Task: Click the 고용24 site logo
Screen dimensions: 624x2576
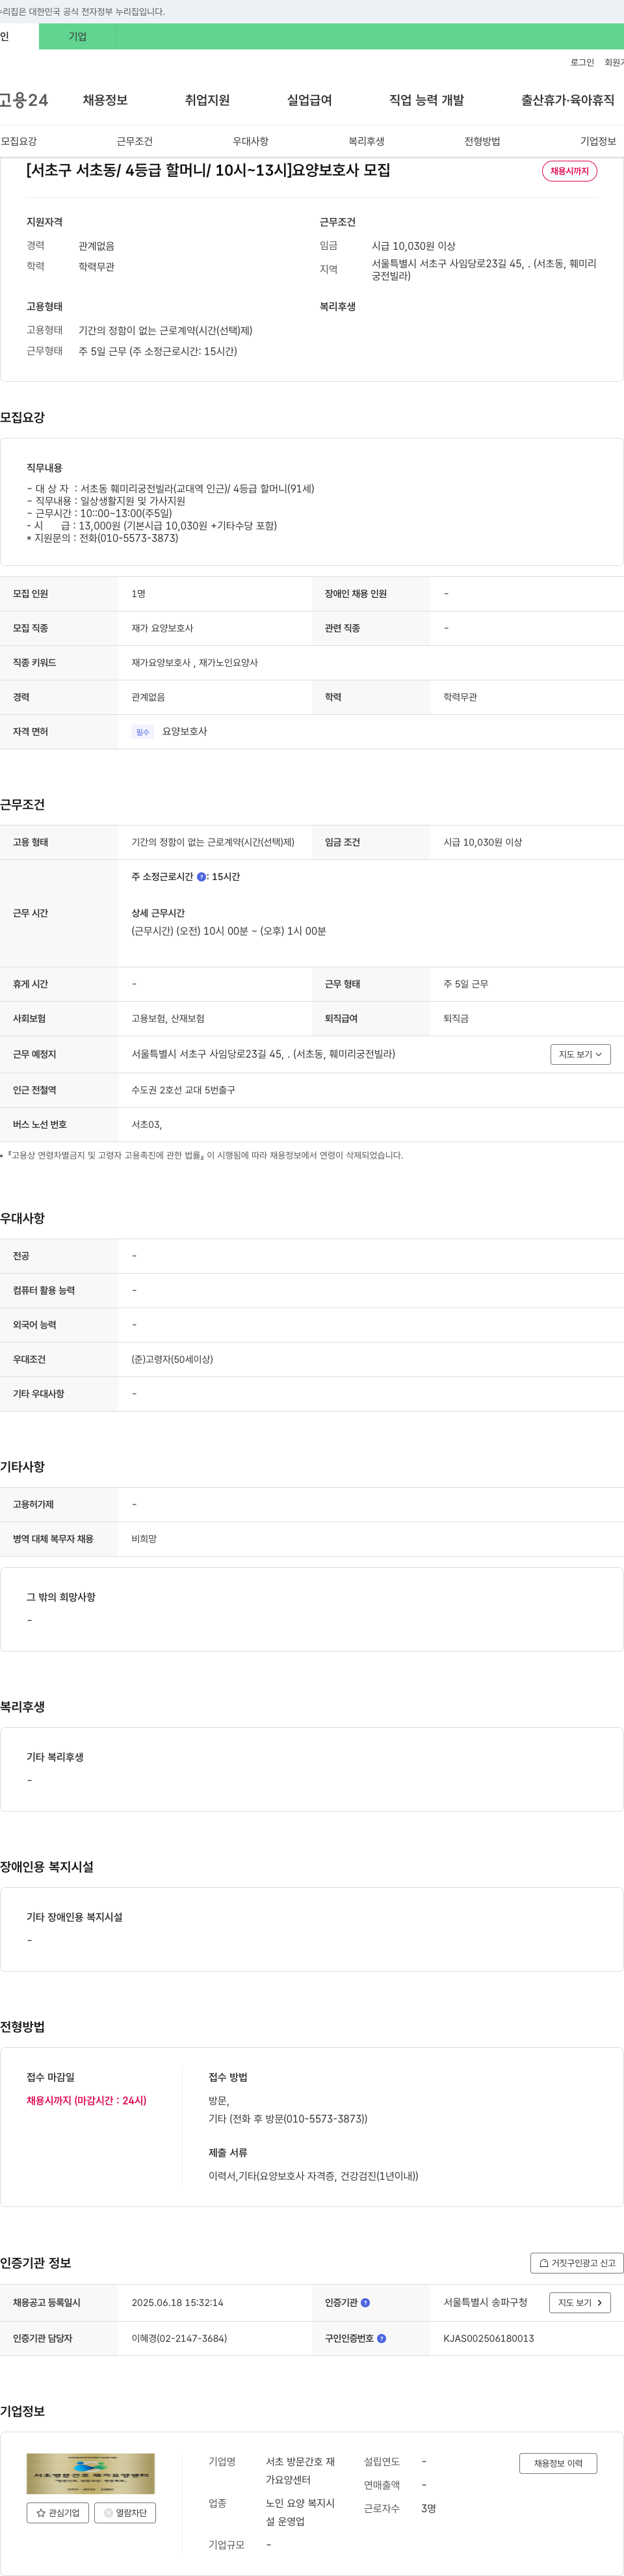Action: click(24, 100)
